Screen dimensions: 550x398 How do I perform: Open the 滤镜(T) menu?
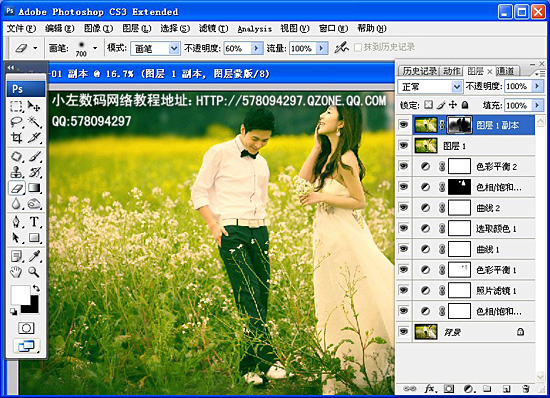213,28
